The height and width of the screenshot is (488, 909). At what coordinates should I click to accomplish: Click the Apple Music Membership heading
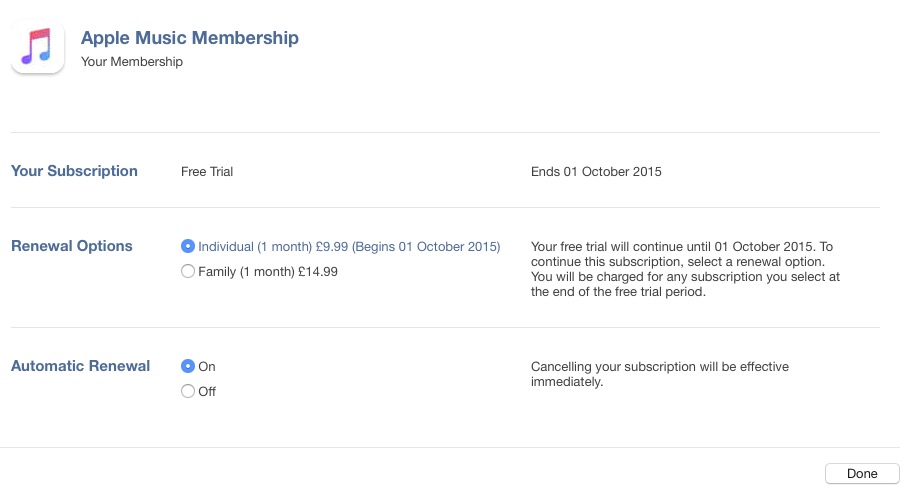(x=189, y=38)
